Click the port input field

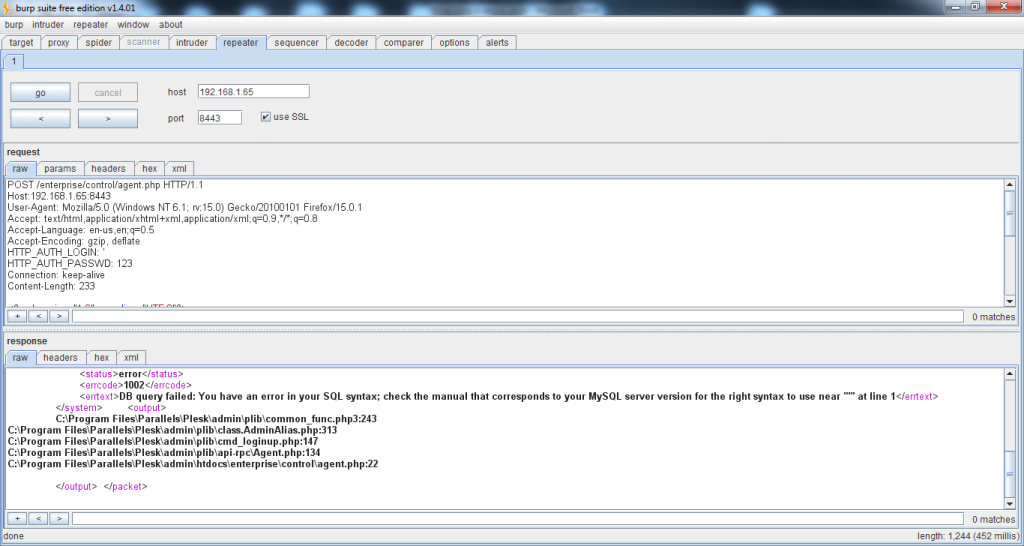pos(220,118)
